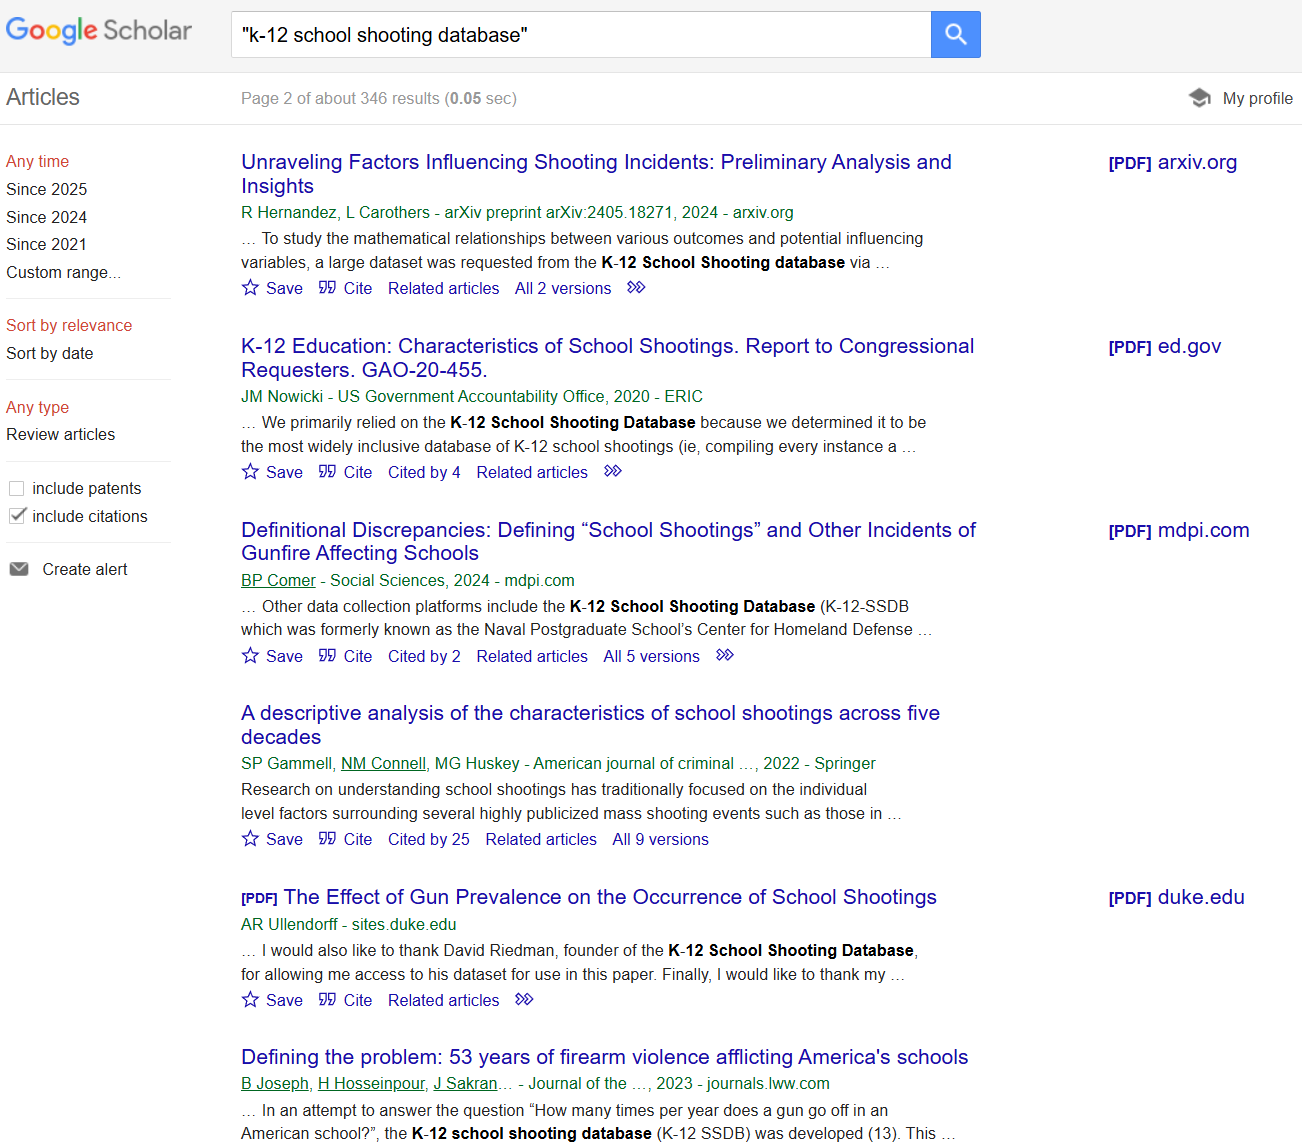Open The Effect of Gun Prevalence title

(x=610, y=897)
